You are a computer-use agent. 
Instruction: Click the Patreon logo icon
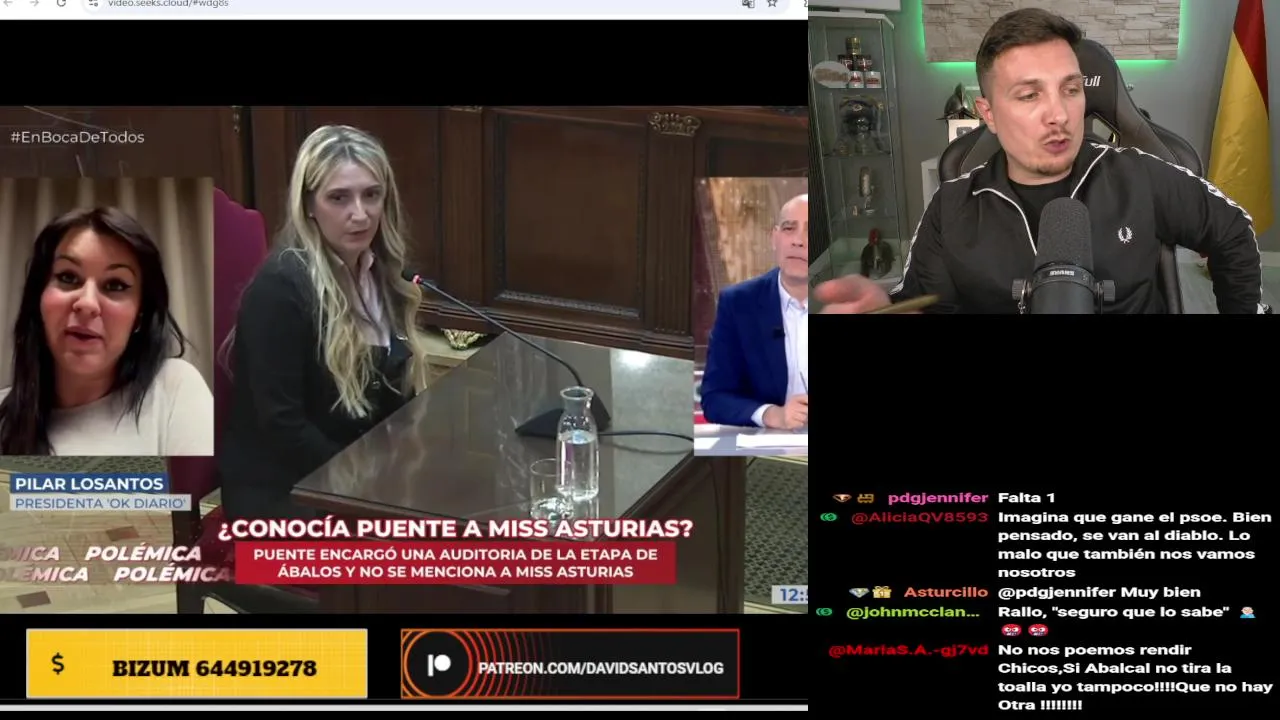click(x=439, y=665)
